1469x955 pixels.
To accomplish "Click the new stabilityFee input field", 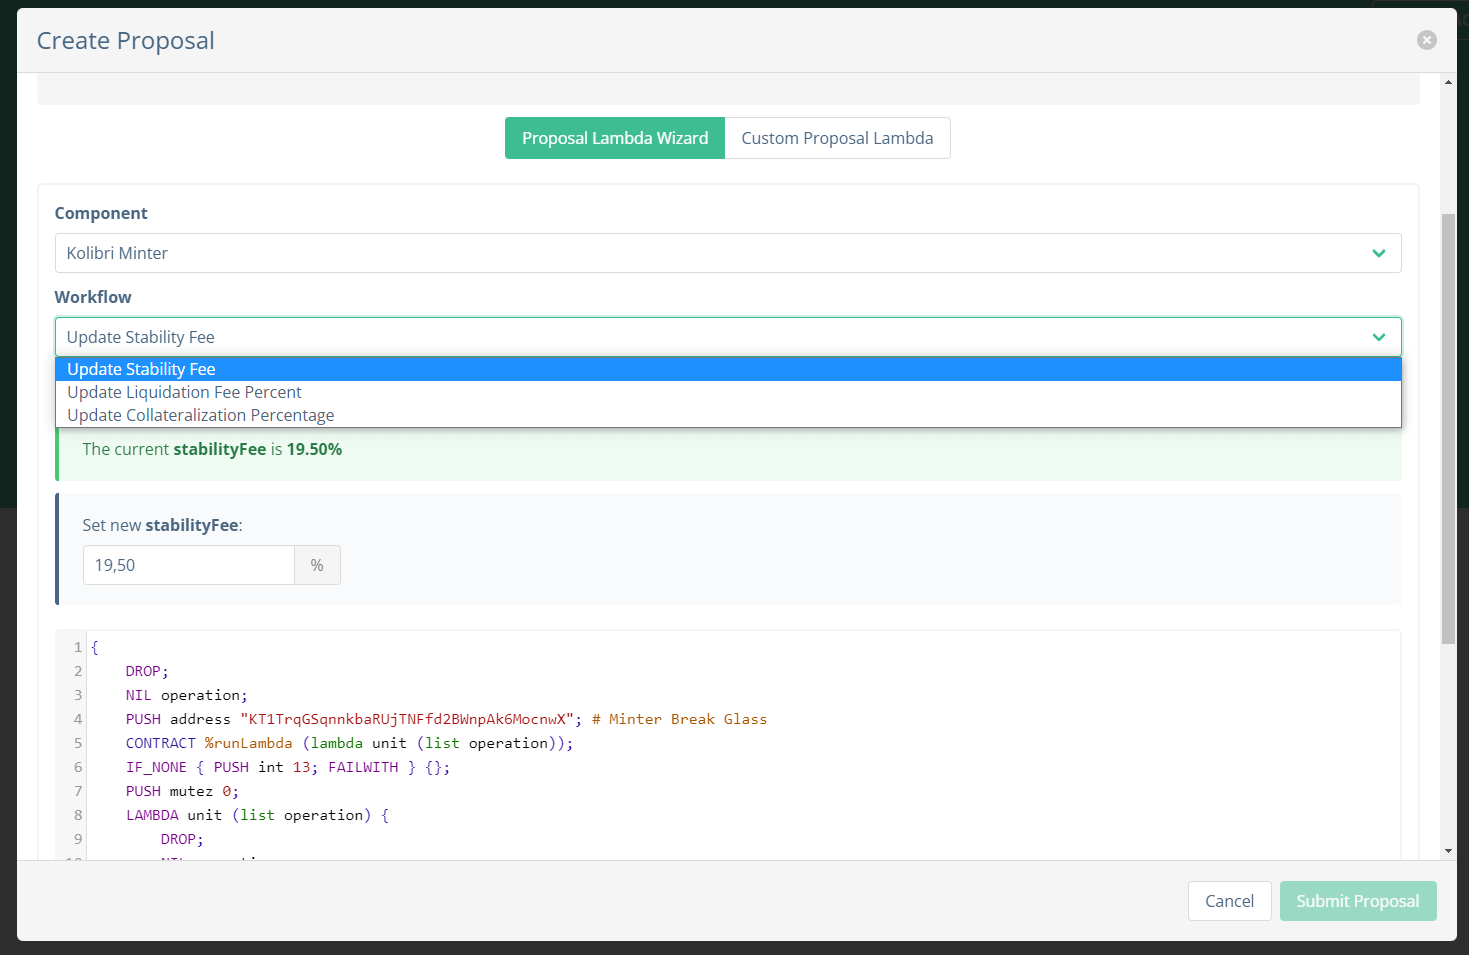I will coord(189,565).
